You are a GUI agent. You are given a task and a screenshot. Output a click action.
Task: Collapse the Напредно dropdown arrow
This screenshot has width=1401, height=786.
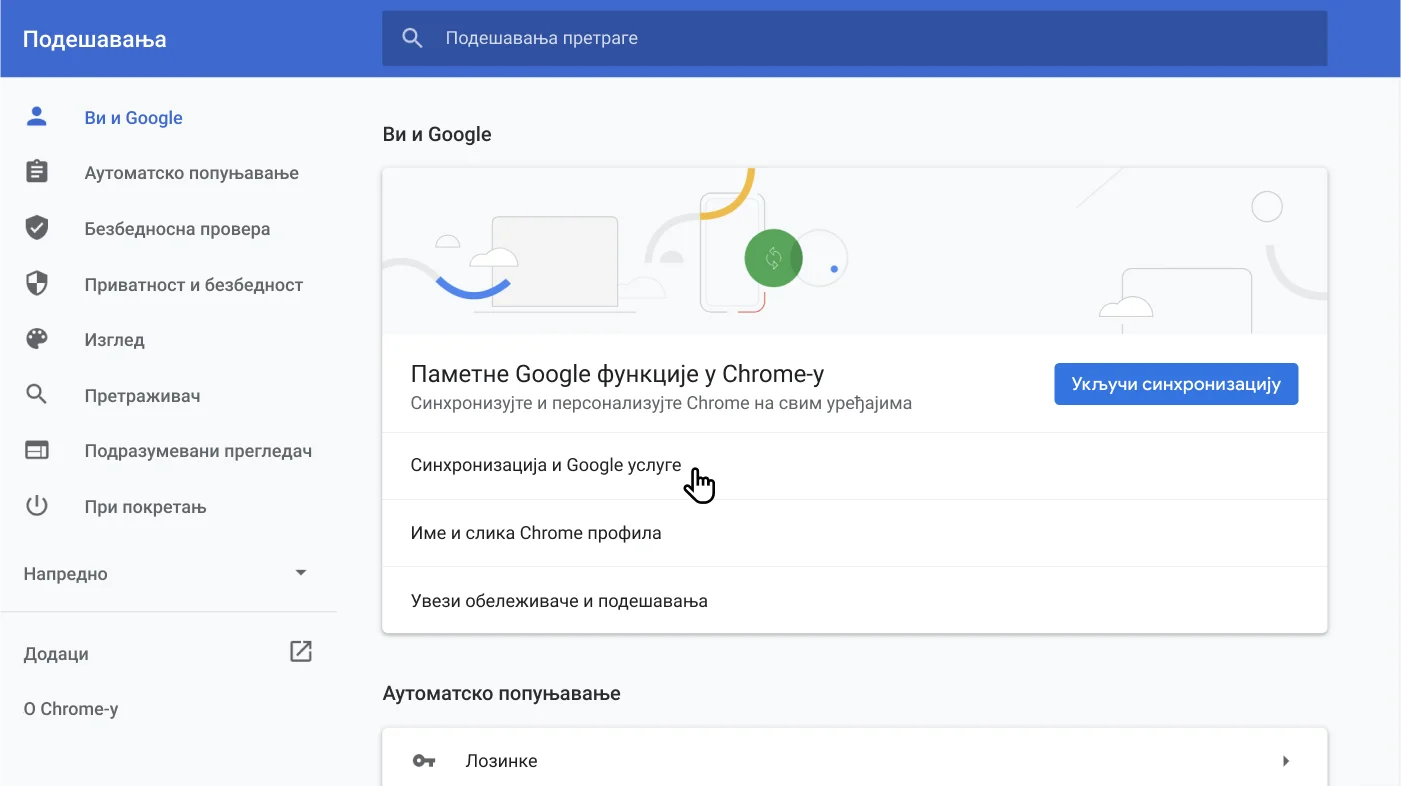tap(300, 572)
